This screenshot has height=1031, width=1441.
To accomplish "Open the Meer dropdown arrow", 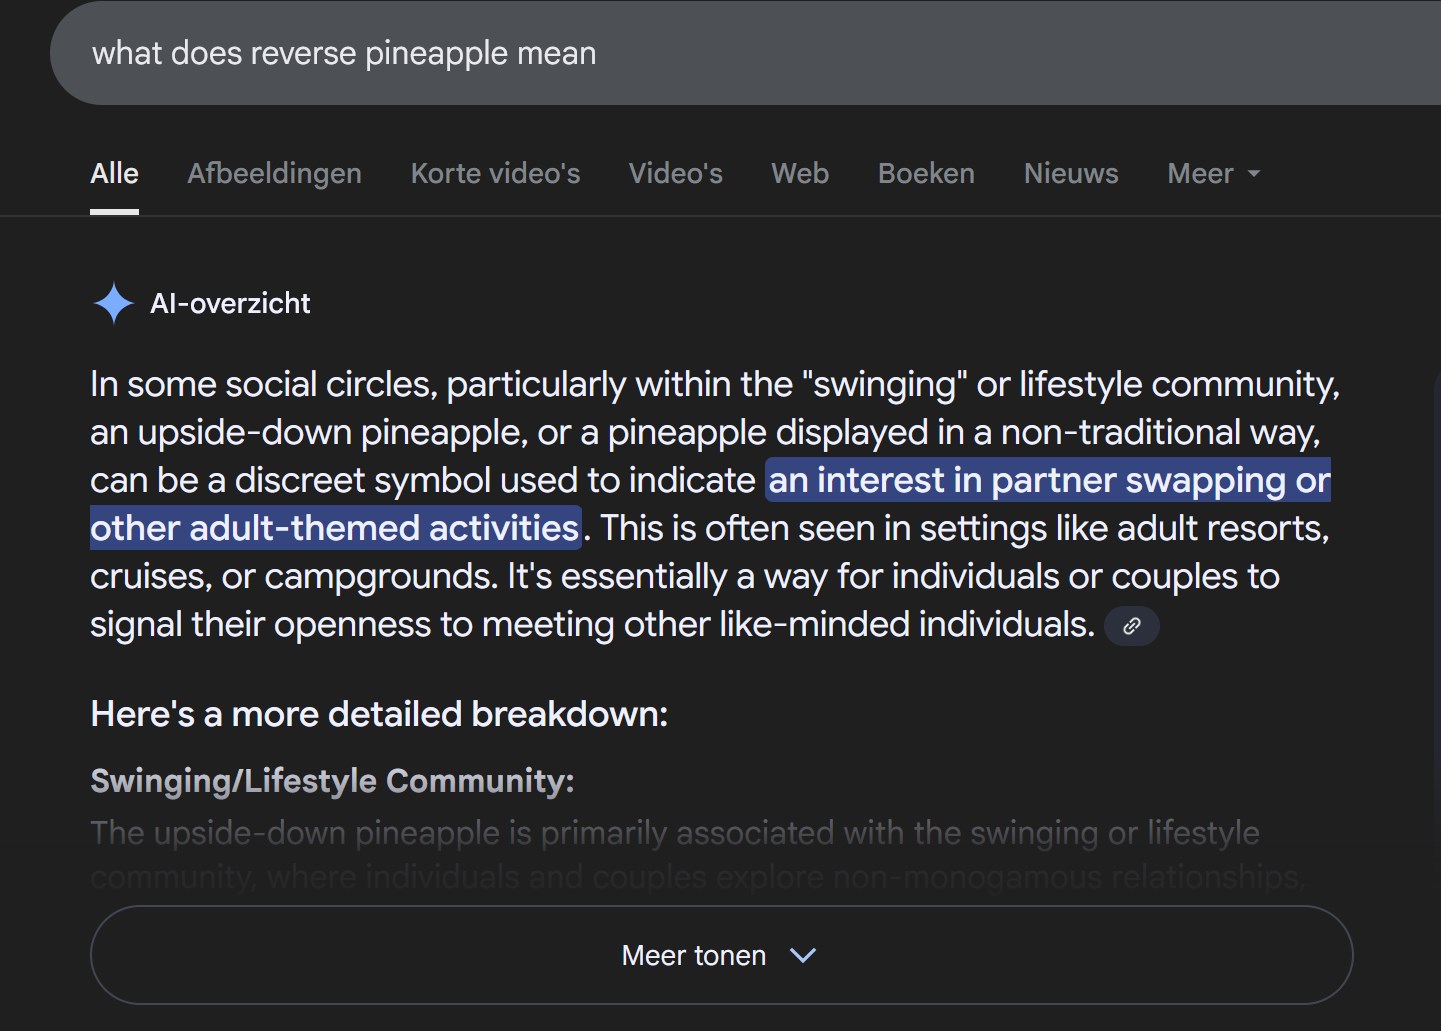I will 1254,173.
